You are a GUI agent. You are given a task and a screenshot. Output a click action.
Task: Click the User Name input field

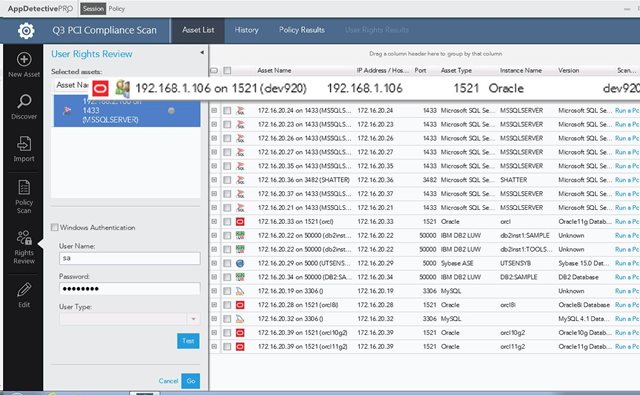[x=130, y=258]
